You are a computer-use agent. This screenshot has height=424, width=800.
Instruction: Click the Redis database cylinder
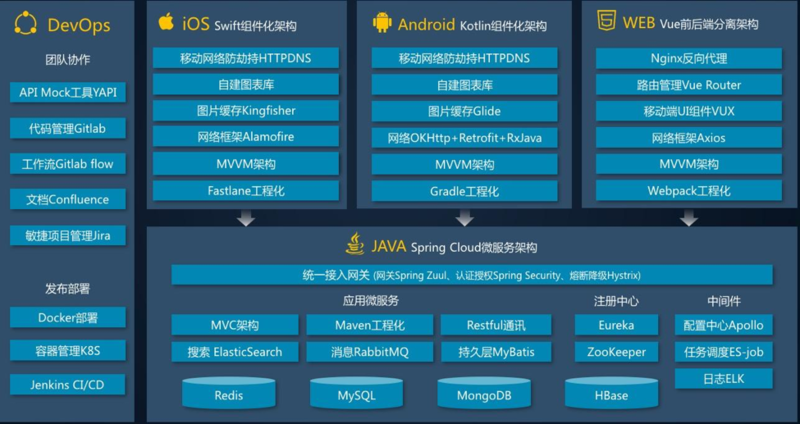coord(229,392)
